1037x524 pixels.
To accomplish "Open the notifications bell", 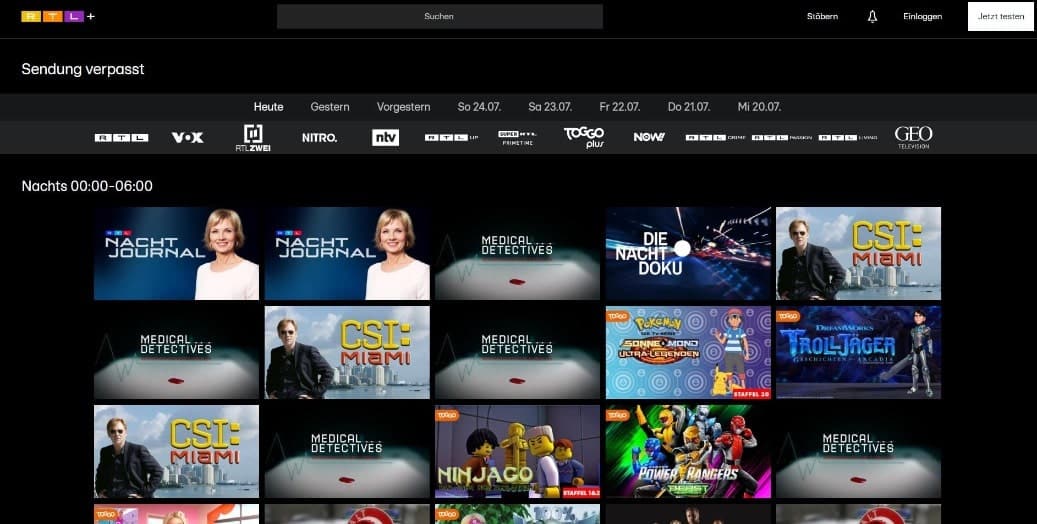I will 872,17.
